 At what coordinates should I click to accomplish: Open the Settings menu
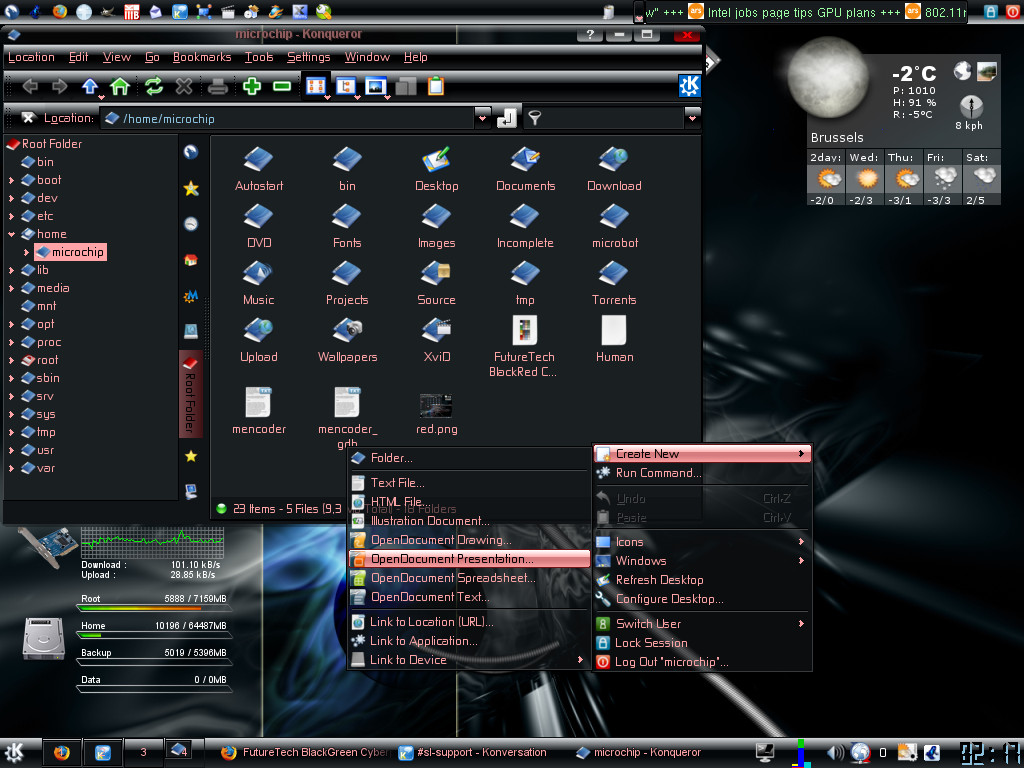[x=308, y=57]
